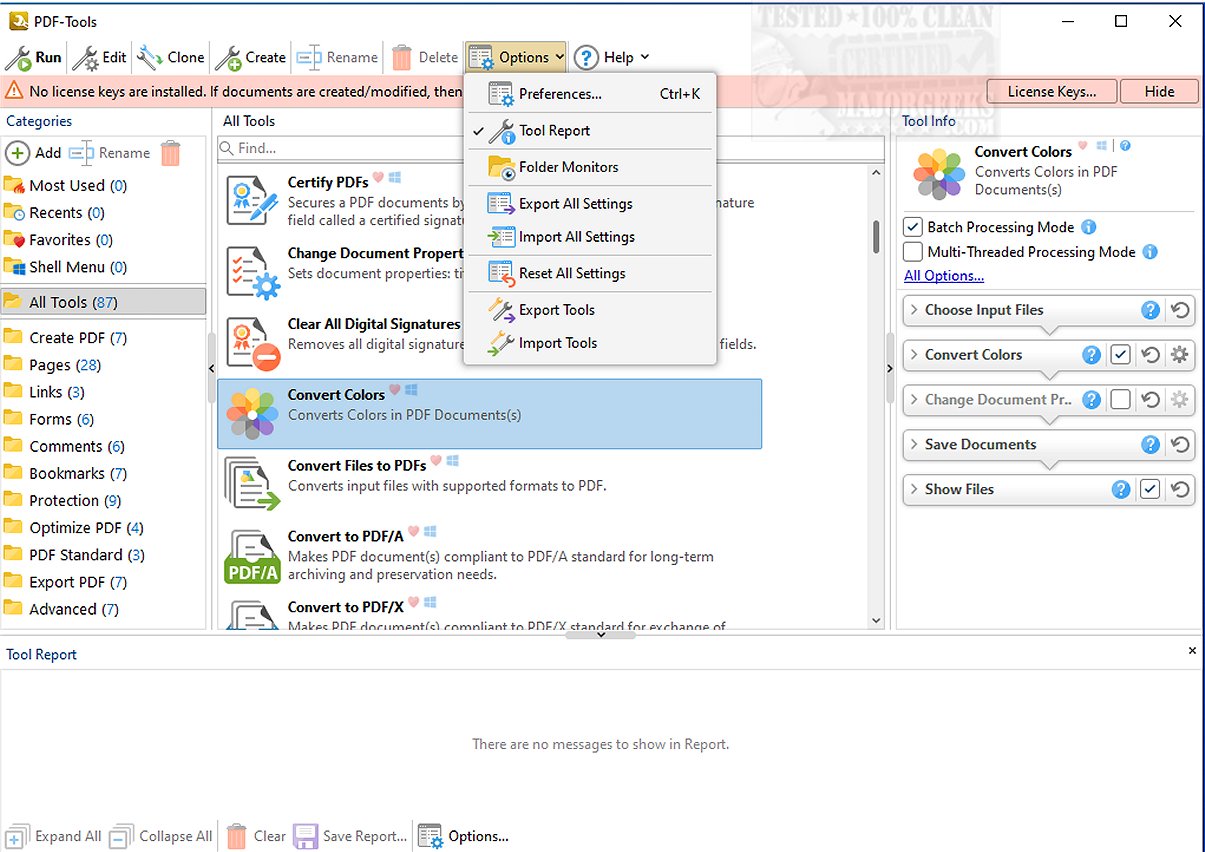The height and width of the screenshot is (852, 1205).
Task: Expand the Show Files step
Action: 914,489
